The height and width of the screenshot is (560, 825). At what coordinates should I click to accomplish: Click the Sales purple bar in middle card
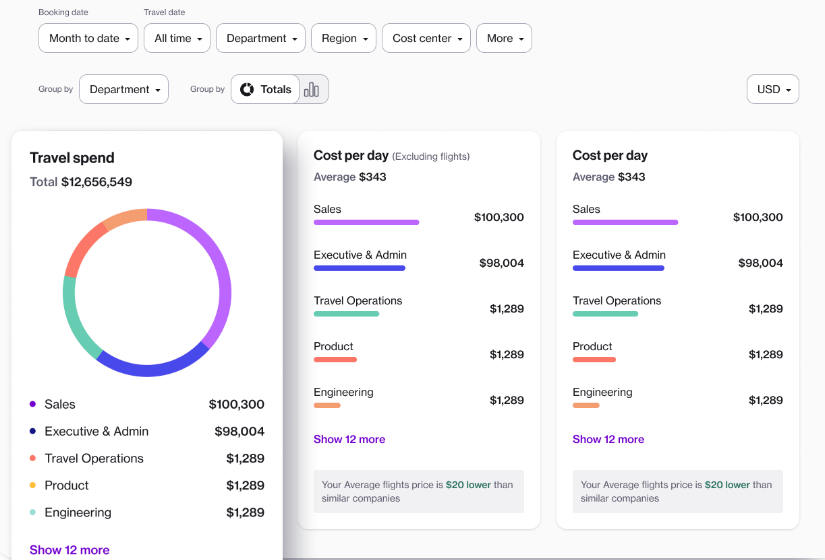366,222
